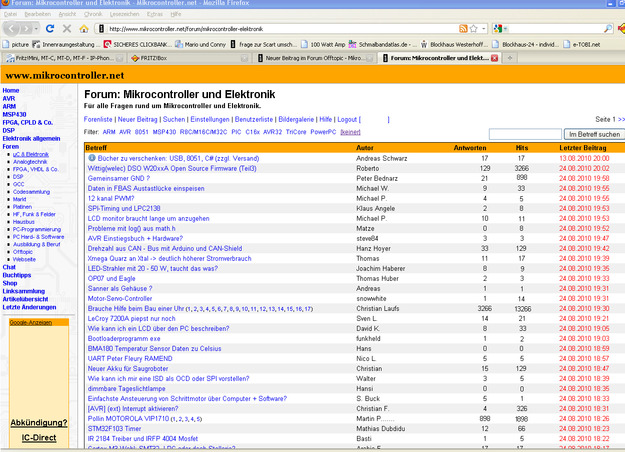Open the Mario und Conny bookmark
Viewport: 625px width, 452px height.
[x=200, y=44]
